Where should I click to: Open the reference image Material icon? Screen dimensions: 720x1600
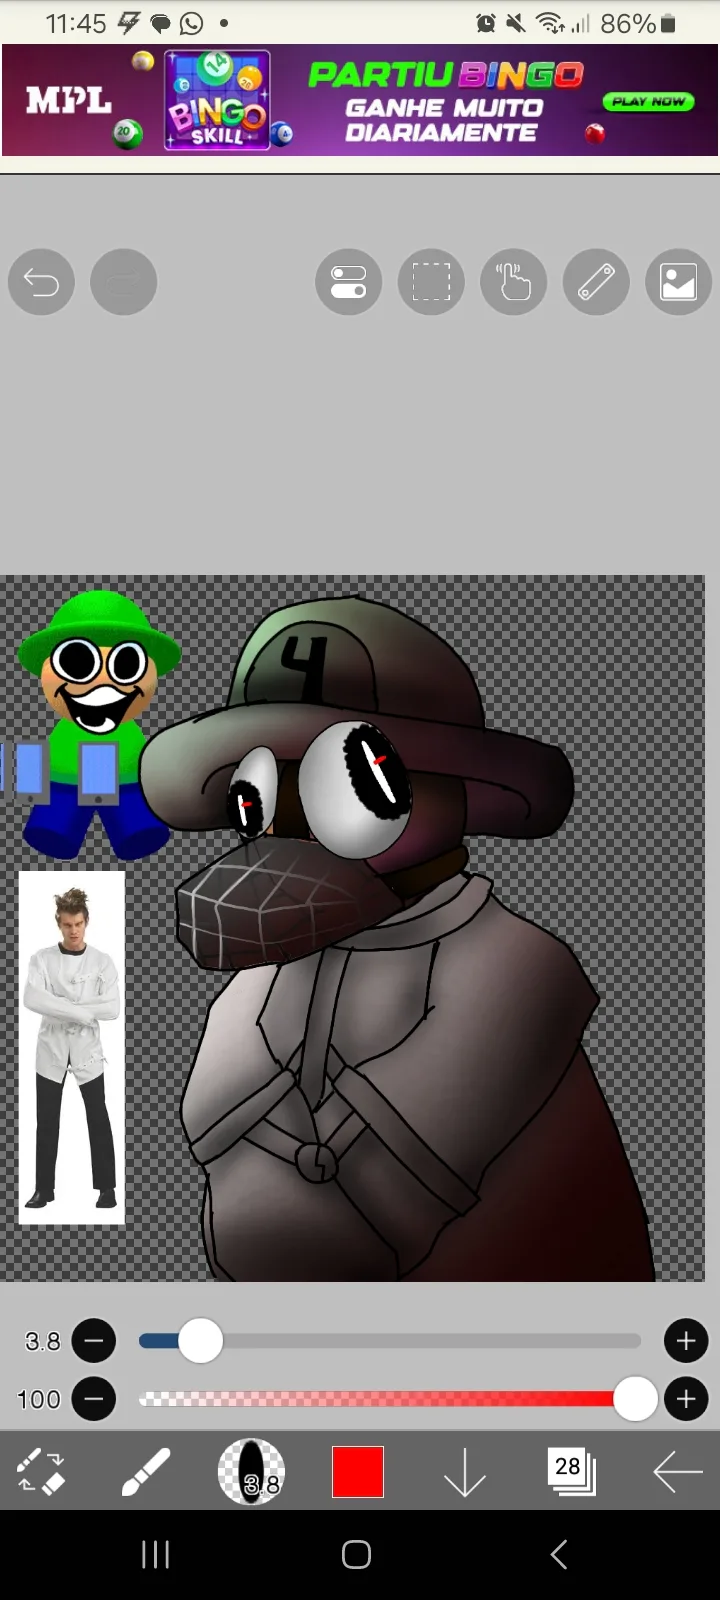(678, 282)
